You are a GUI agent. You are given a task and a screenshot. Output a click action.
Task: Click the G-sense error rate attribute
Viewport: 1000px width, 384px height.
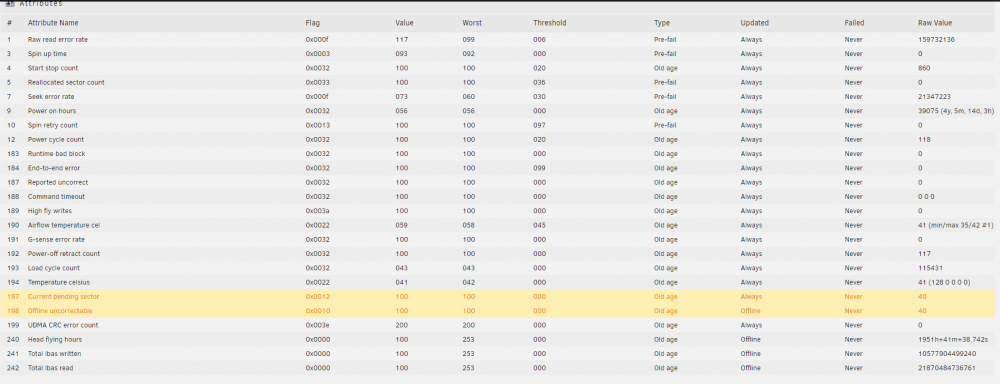point(56,239)
